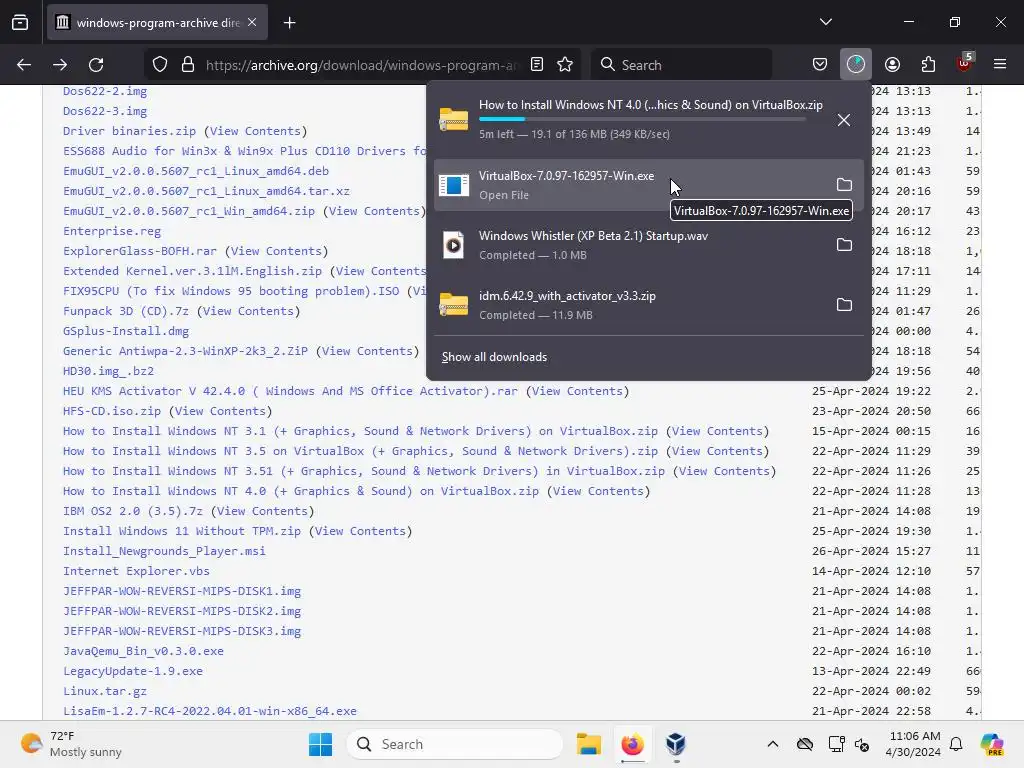Show VirtualBox exe in folder
Viewport: 1024px width, 768px height.
tap(844, 185)
